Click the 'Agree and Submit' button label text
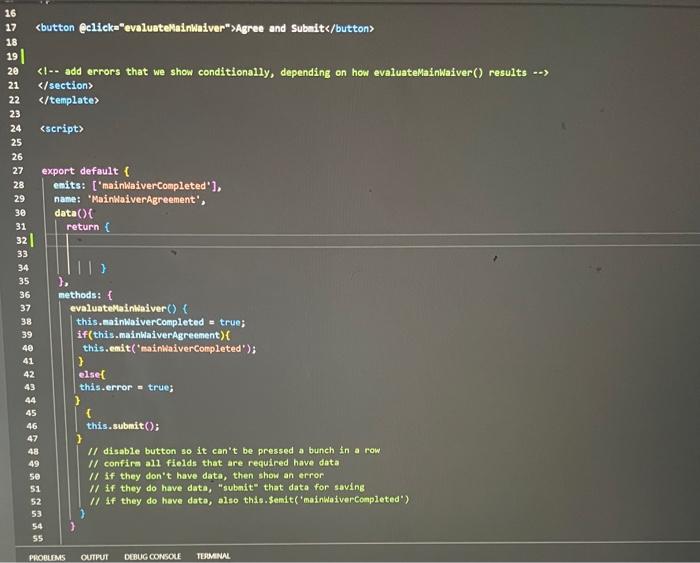The image size is (700, 563). (280, 28)
